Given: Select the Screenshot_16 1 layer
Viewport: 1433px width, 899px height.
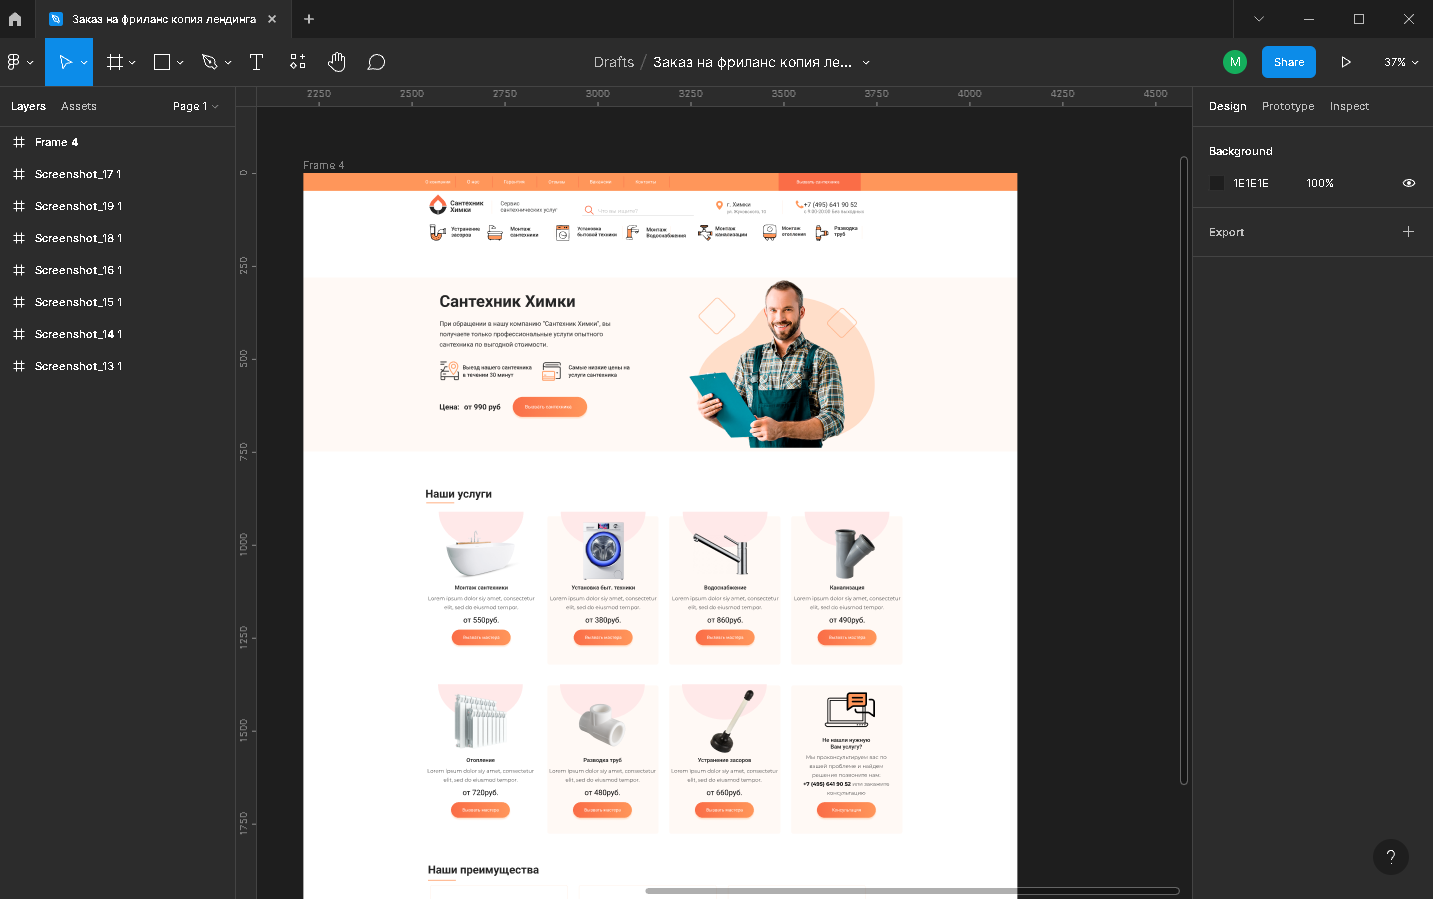Looking at the screenshot, I should tap(118, 270).
